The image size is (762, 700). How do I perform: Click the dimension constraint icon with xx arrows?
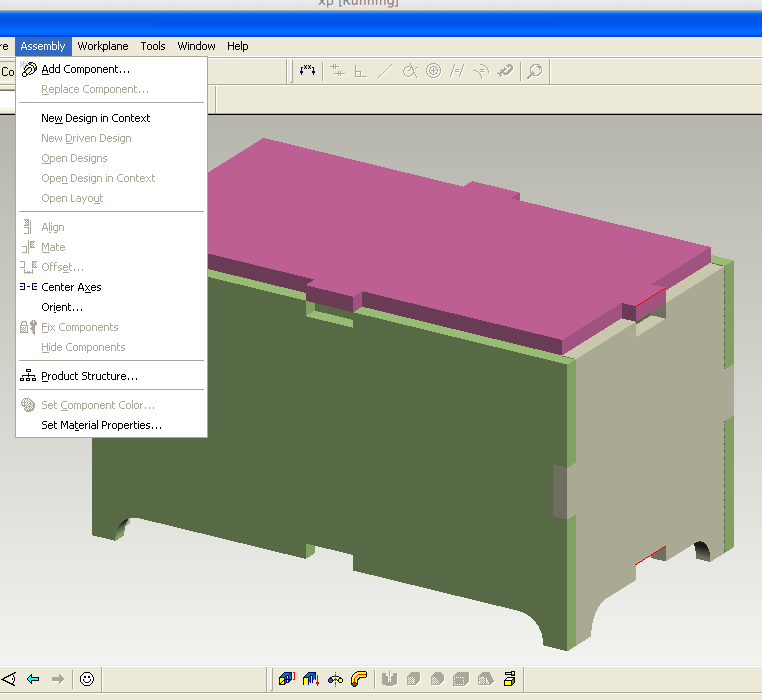pos(307,71)
